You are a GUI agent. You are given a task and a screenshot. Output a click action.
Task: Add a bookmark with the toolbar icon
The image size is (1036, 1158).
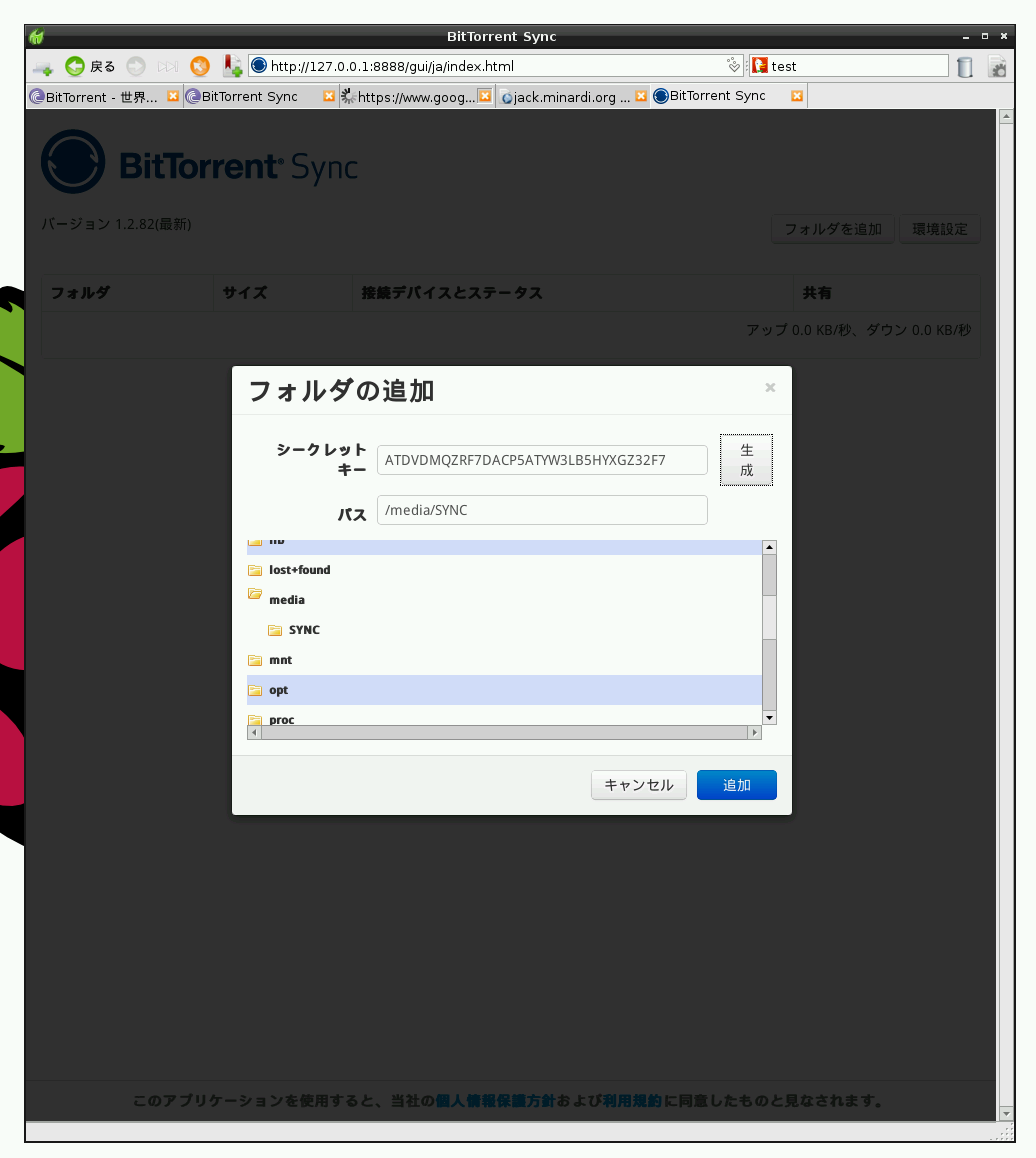[x=233, y=66]
